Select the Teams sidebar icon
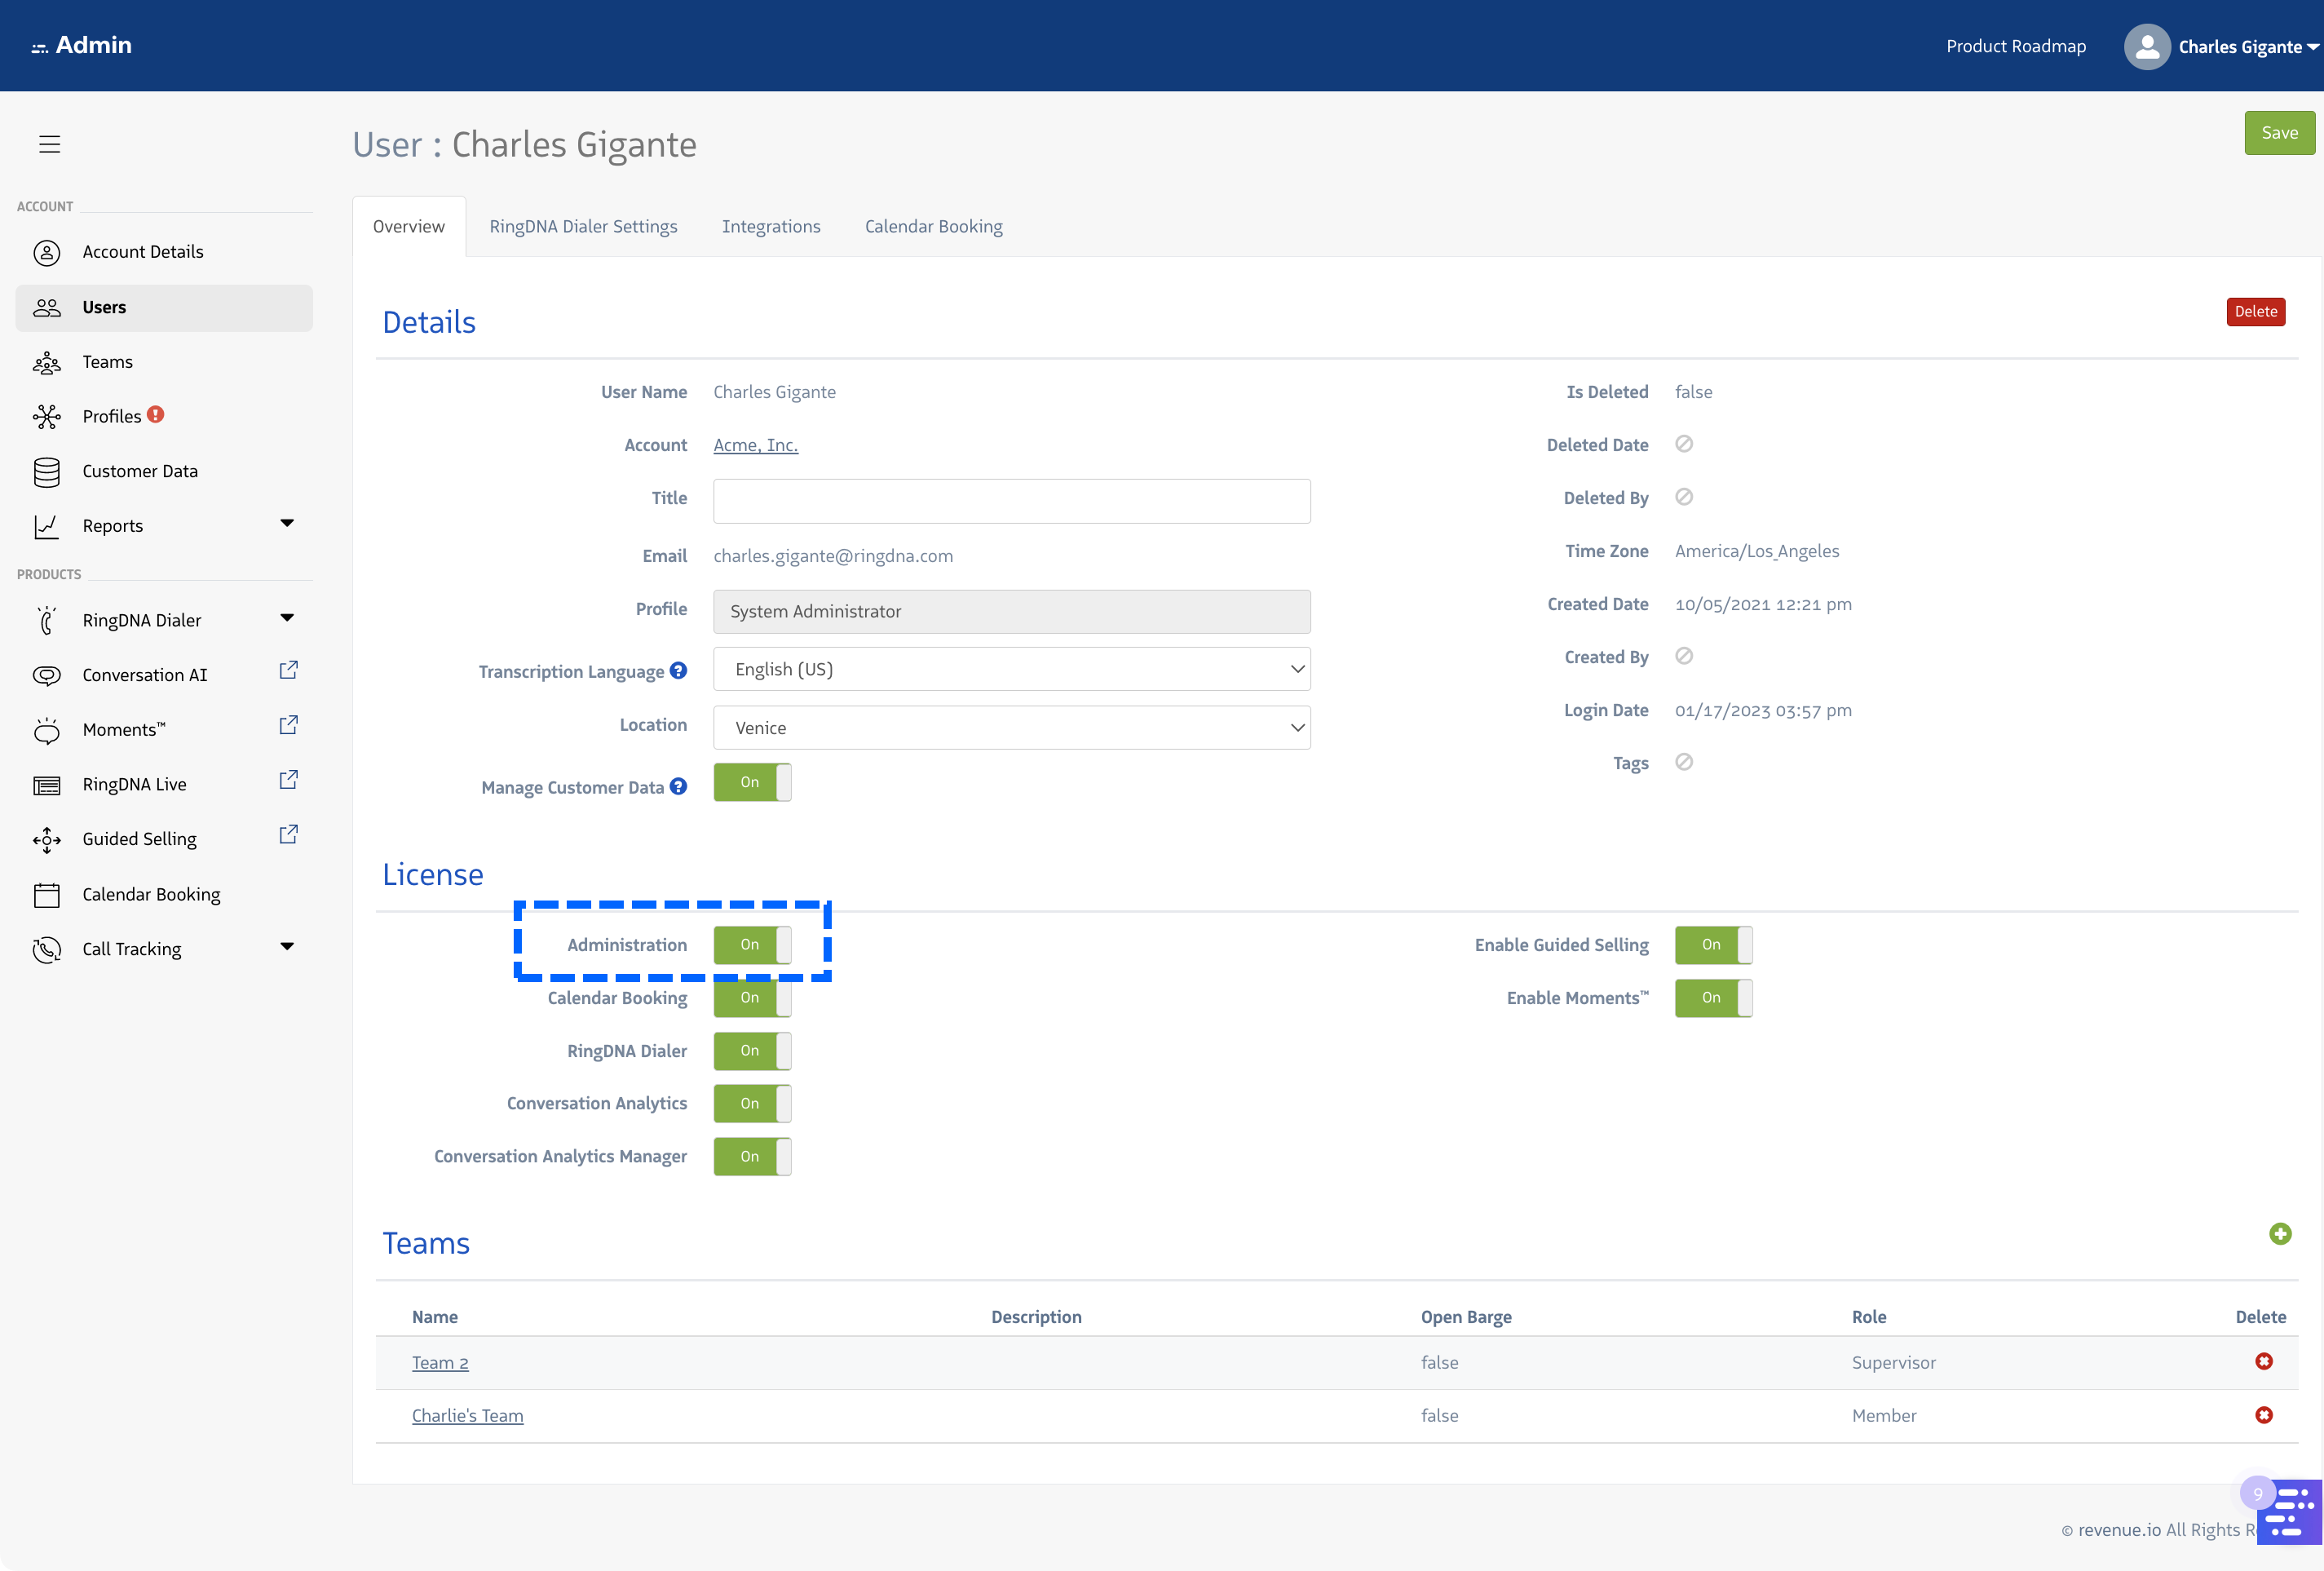This screenshot has width=2324, height=1571. coord(47,362)
